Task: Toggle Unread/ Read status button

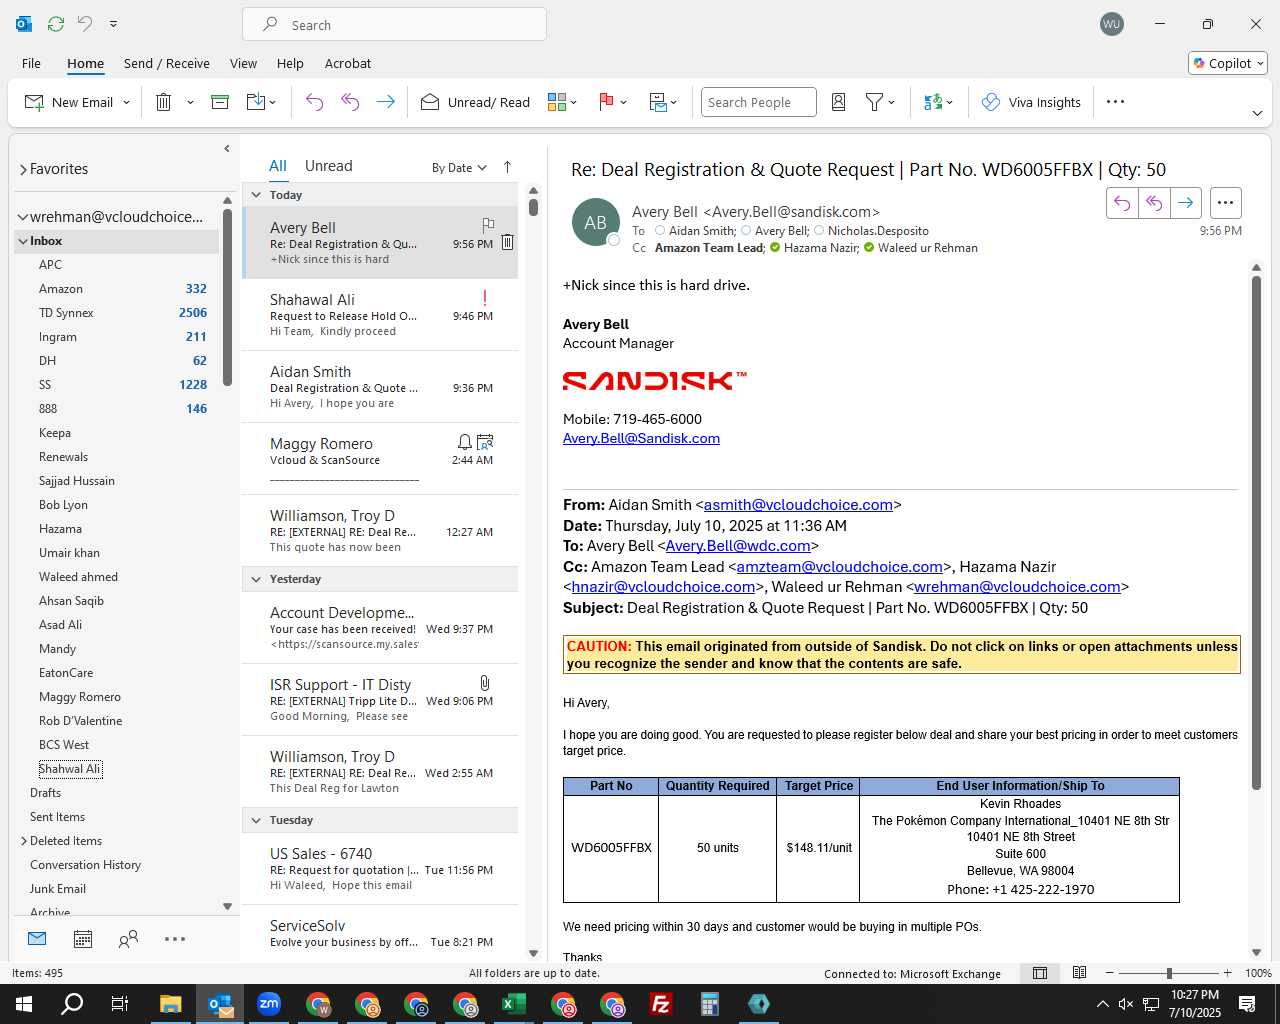Action: (475, 102)
